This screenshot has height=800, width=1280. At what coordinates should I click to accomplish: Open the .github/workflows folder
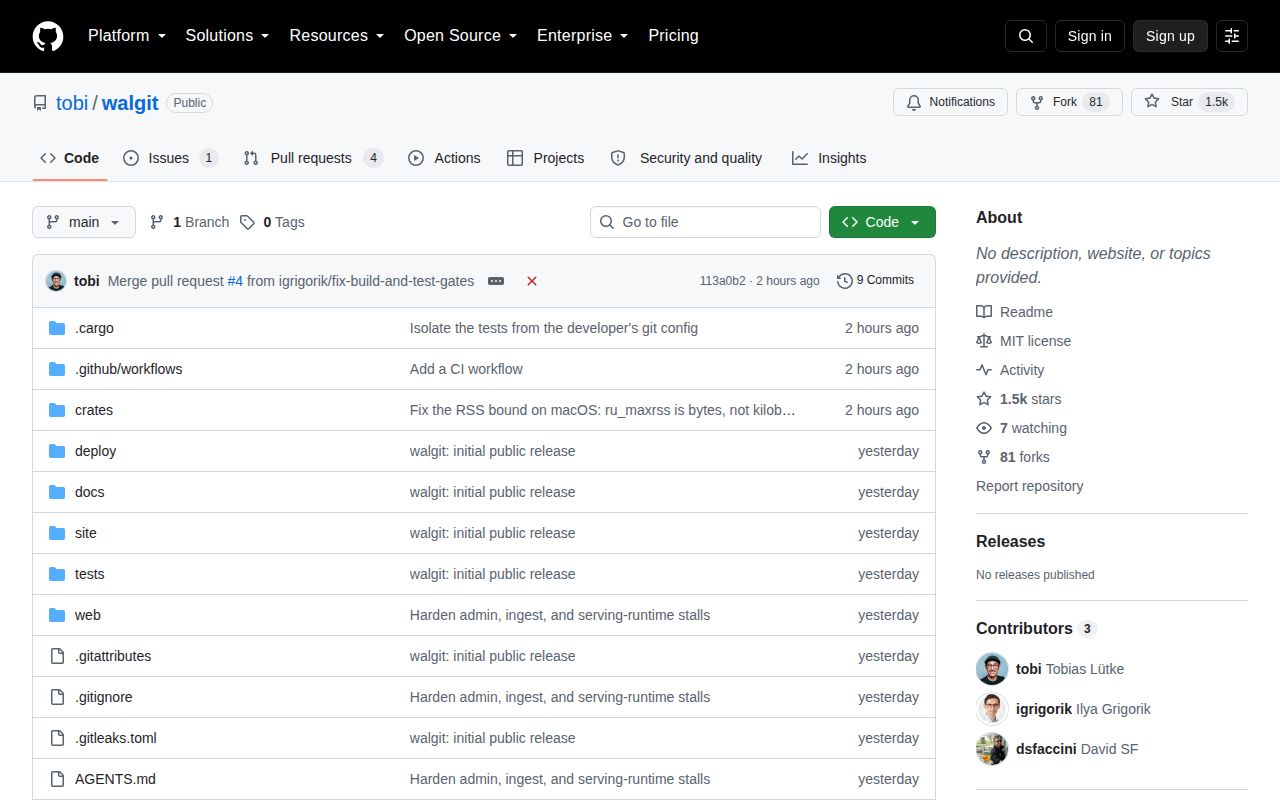129,369
